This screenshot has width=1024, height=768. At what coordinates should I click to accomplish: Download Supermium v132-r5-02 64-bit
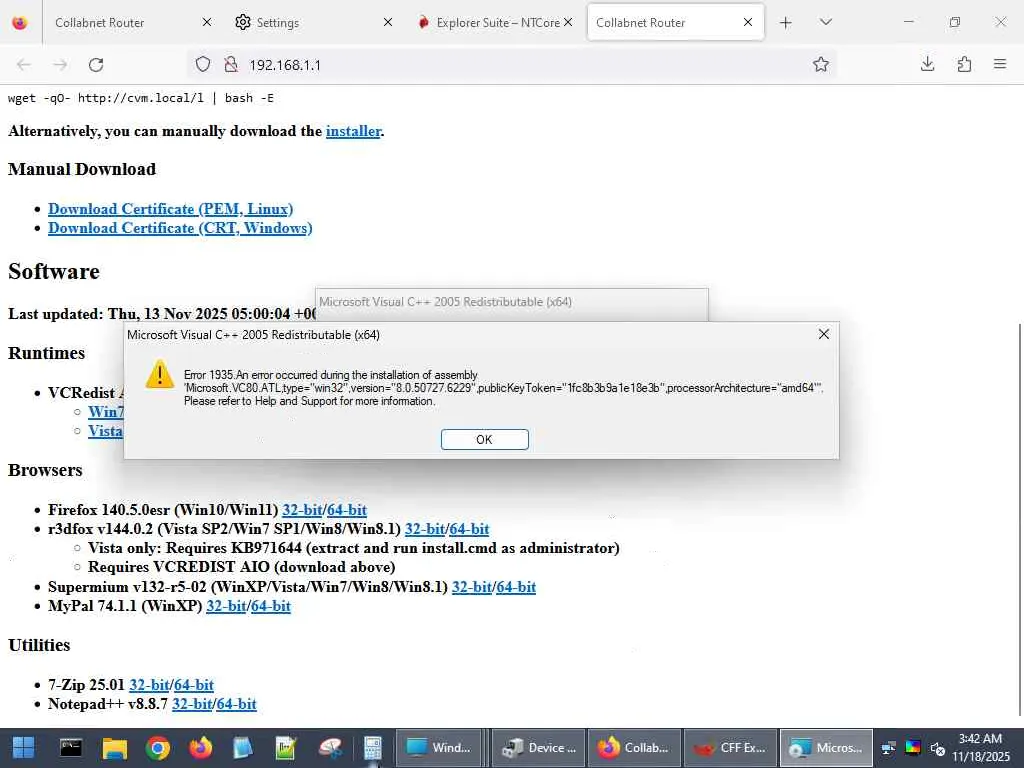coord(516,587)
